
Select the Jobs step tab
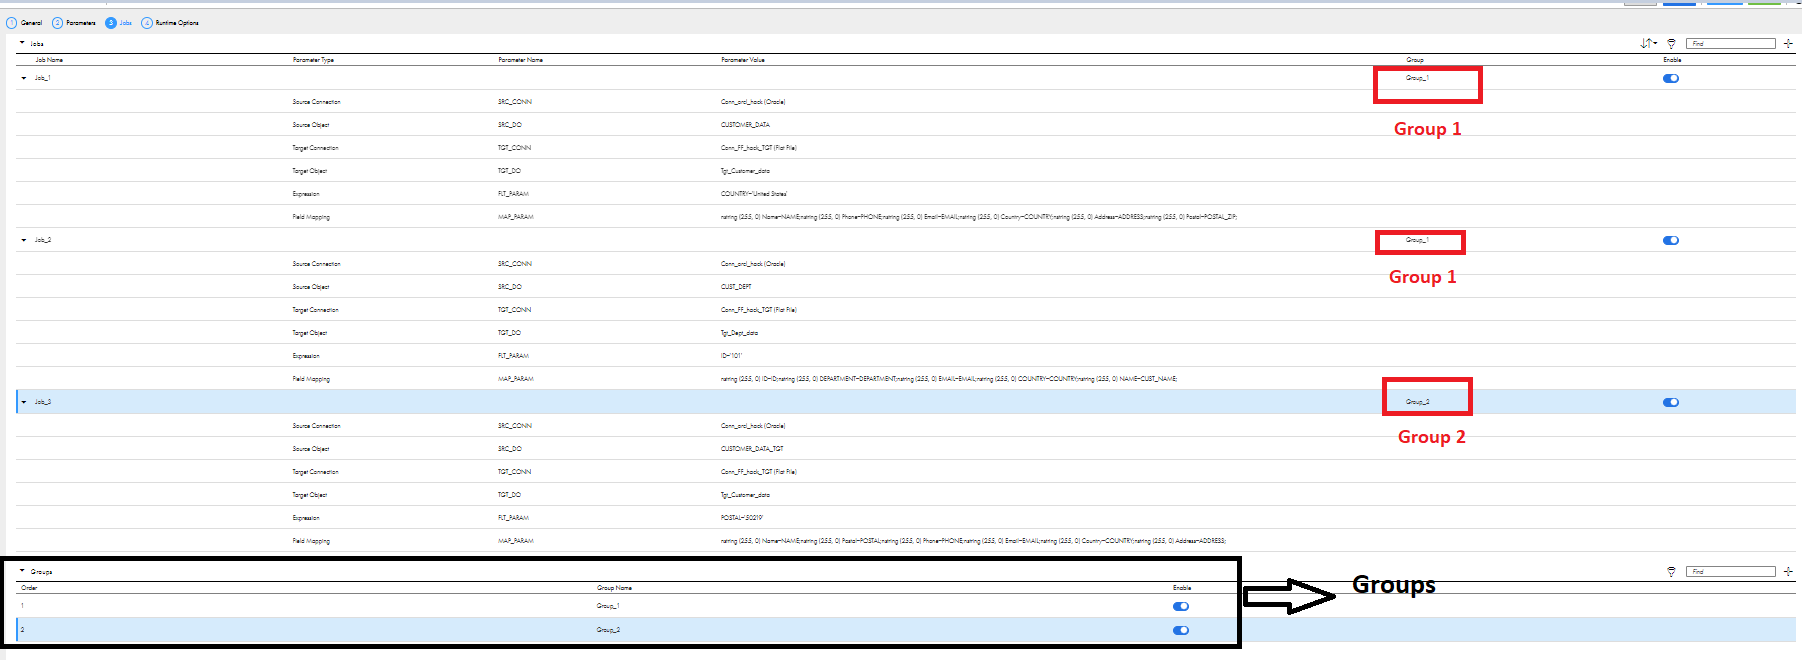click(119, 22)
